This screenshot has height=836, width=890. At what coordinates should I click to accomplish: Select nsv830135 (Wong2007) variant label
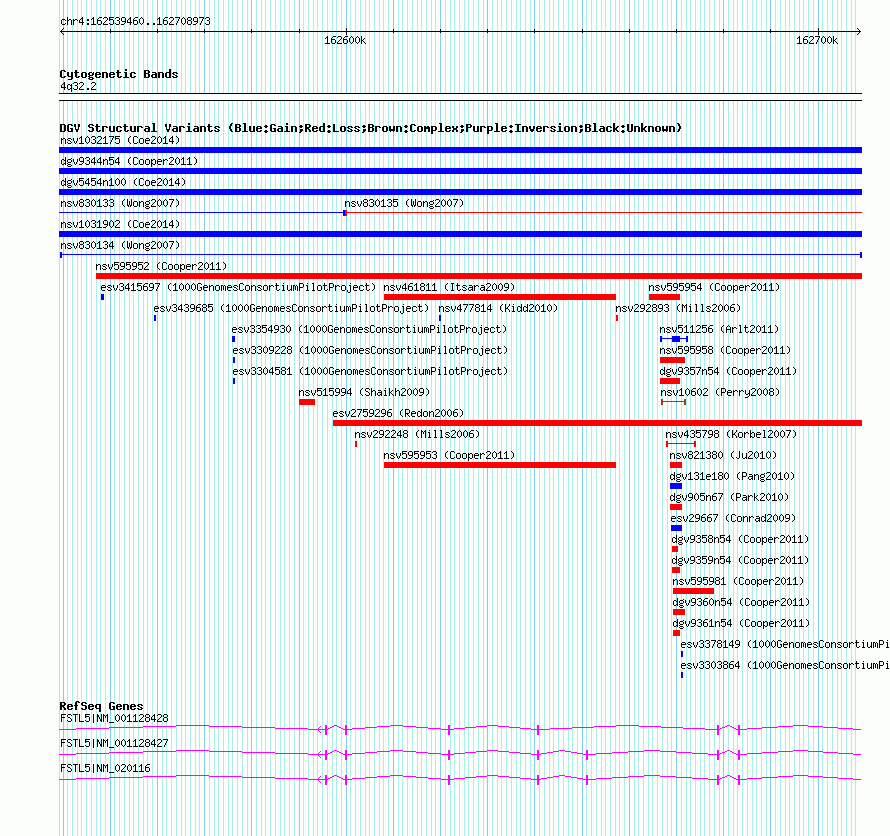404,203
